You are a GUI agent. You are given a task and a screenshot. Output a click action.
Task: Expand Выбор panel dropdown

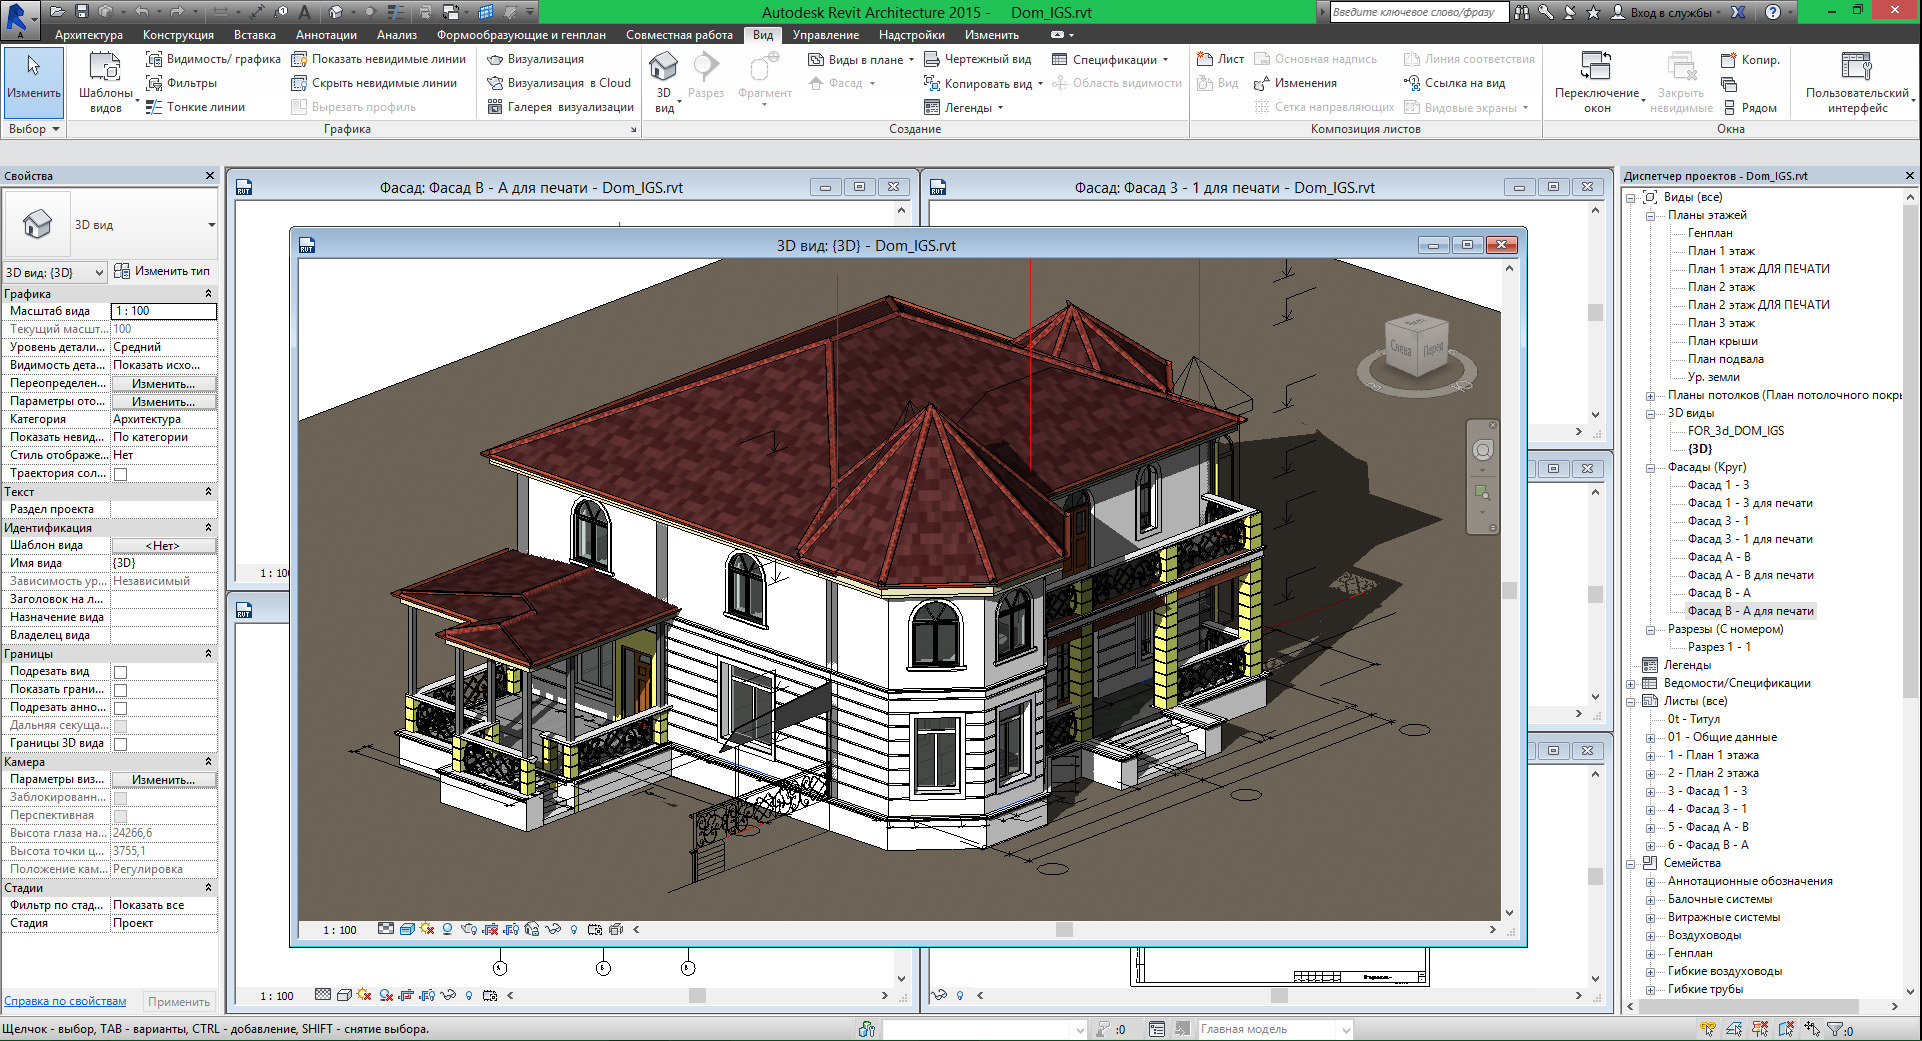click(35, 129)
